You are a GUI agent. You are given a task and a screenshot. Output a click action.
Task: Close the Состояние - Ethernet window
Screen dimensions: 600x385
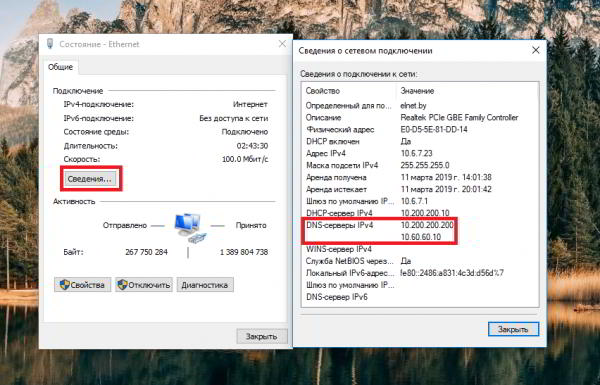point(282,44)
